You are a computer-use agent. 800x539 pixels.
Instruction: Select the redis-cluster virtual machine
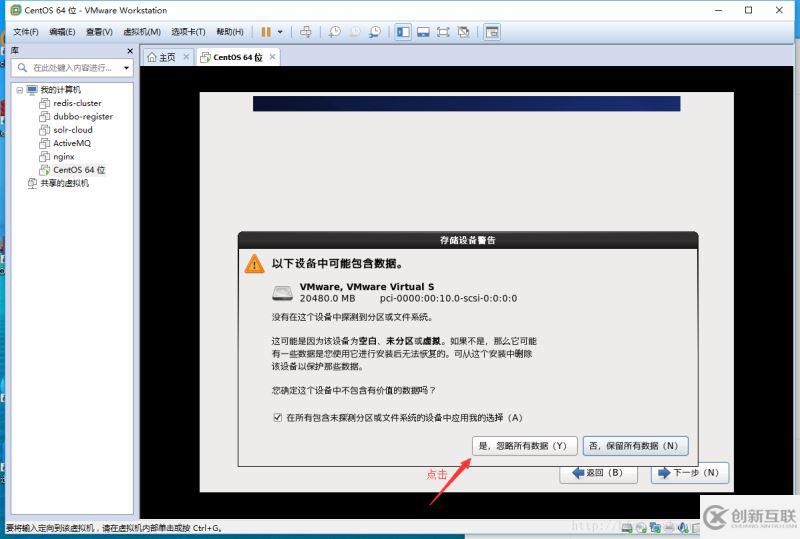pyautogui.click(x=77, y=103)
